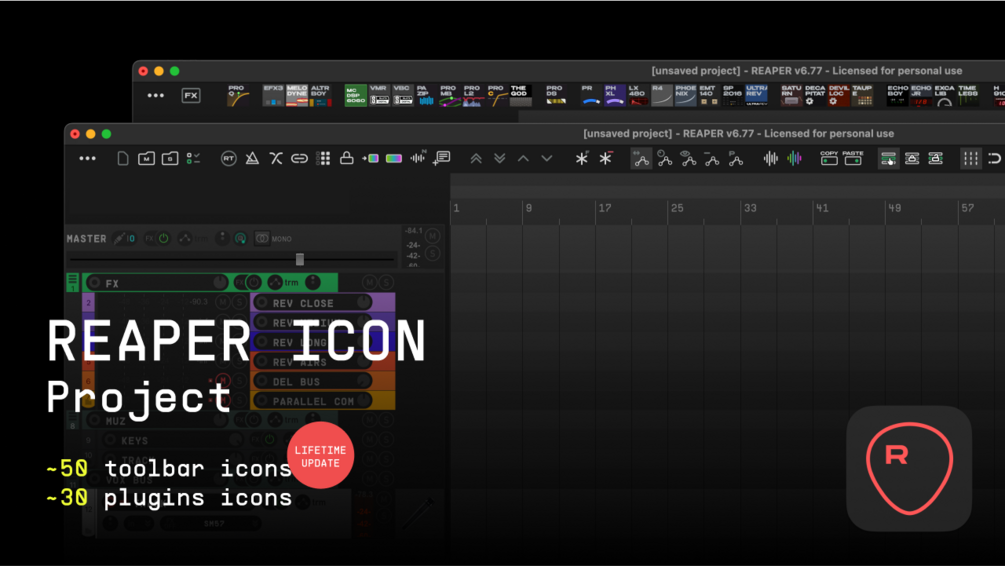Click the waveform icon marked N
Viewport: 1005px width, 566px height.
(417, 158)
